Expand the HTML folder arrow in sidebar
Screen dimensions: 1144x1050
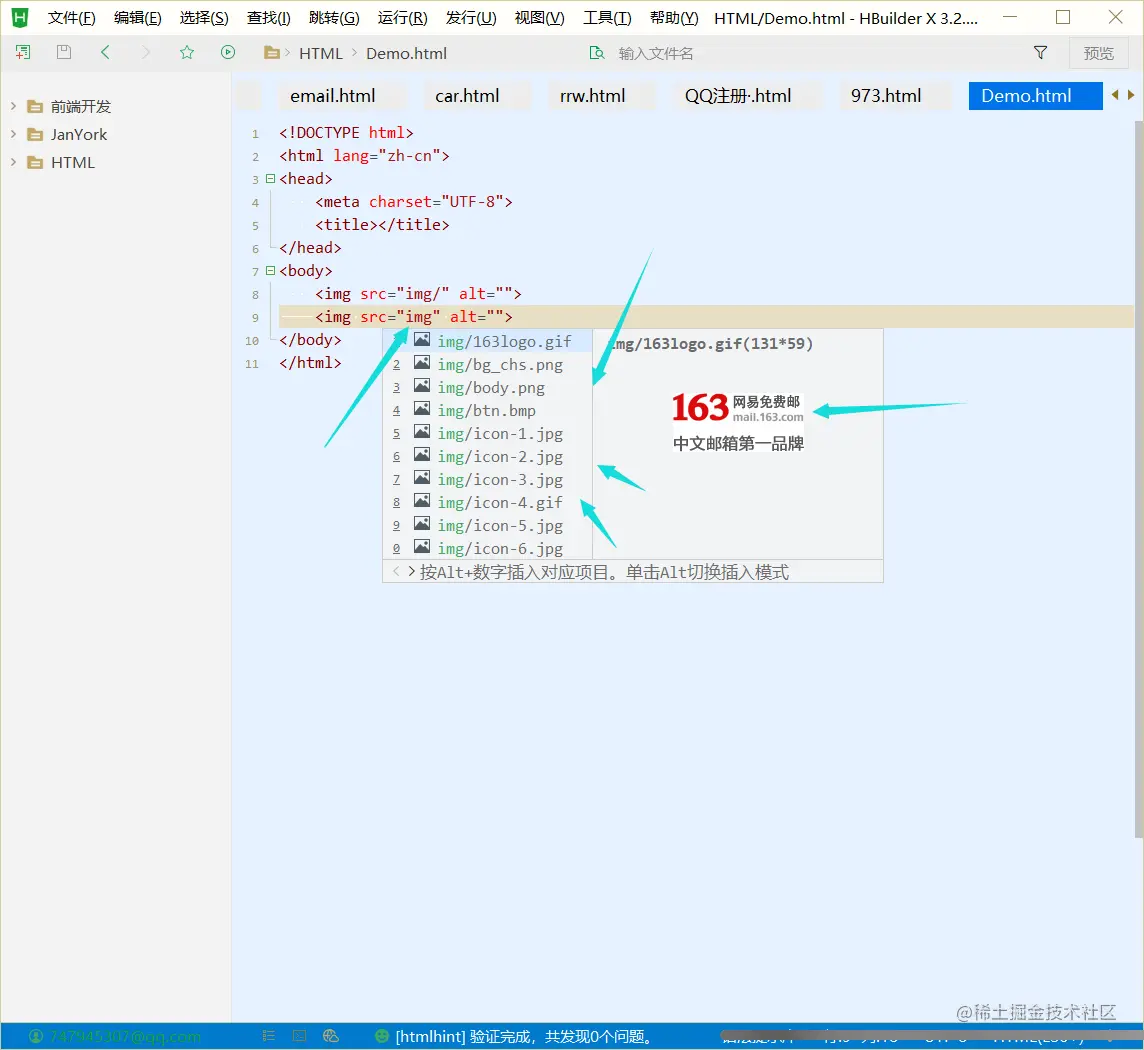(13, 162)
